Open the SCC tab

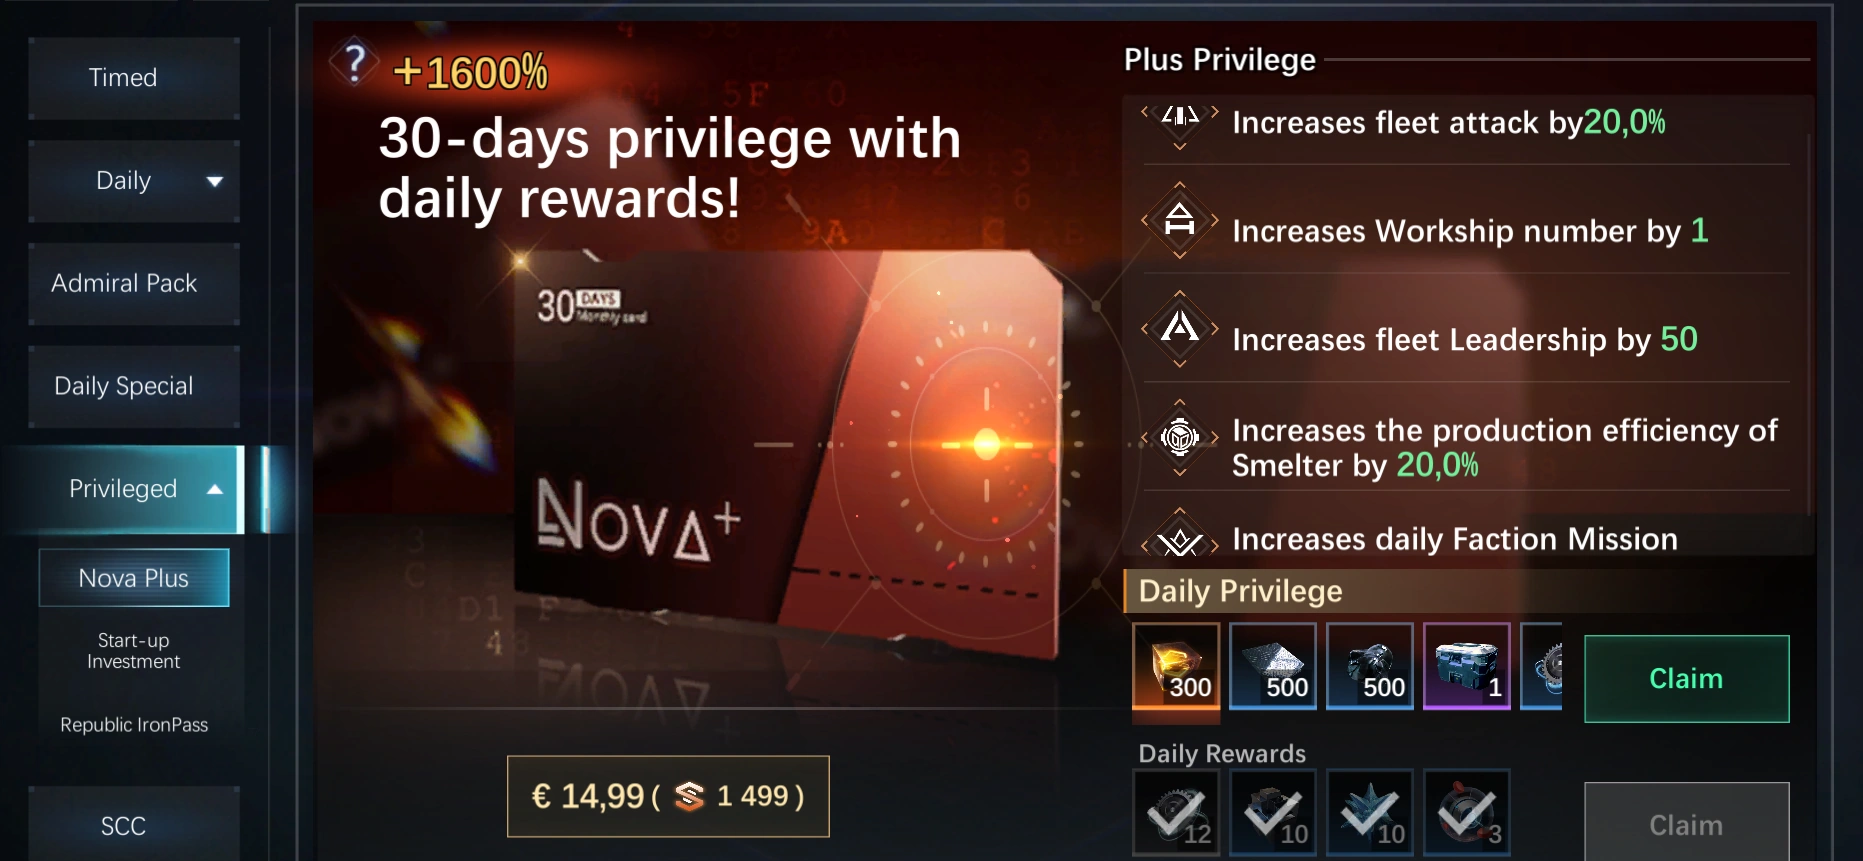coord(134,824)
